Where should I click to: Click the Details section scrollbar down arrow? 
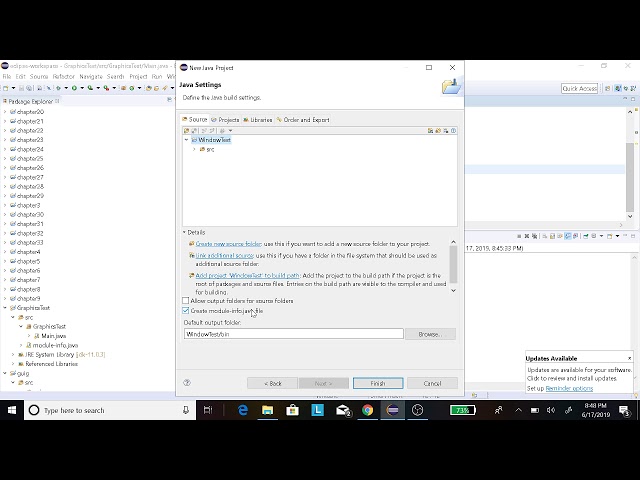click(453, 290)
